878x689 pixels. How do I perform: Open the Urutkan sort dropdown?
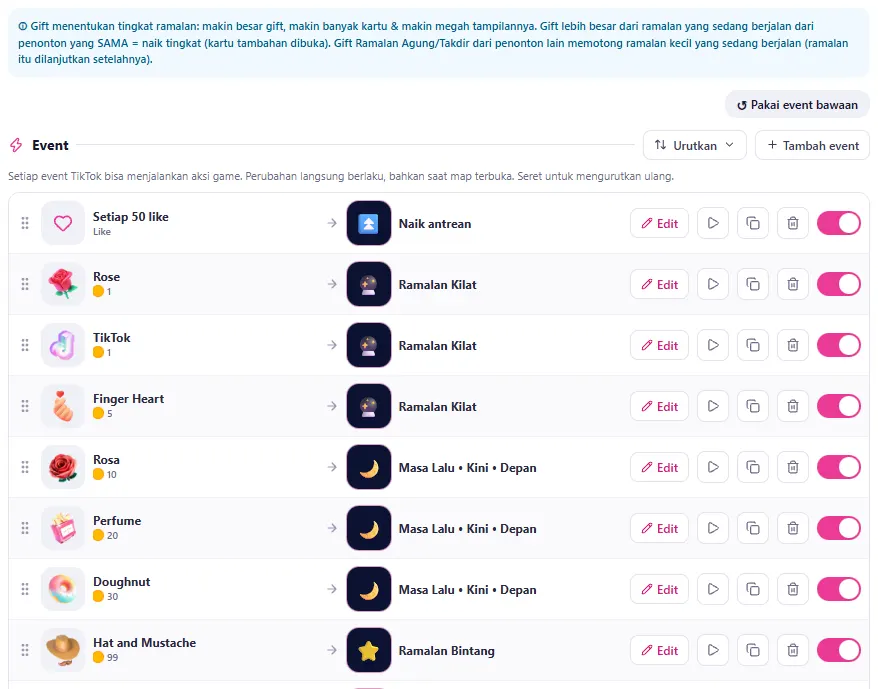click(x=694, y=145)
